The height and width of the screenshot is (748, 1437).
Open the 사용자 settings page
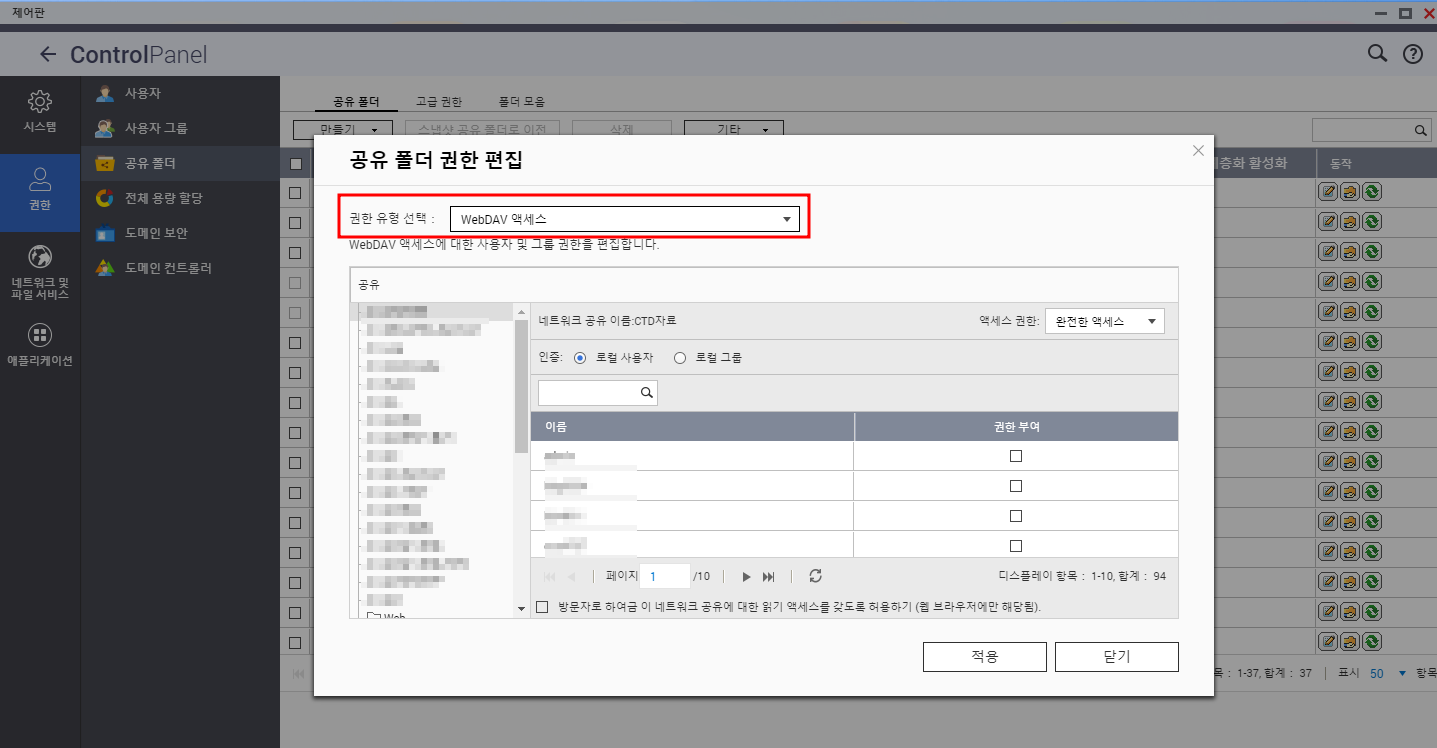(180, 93)
